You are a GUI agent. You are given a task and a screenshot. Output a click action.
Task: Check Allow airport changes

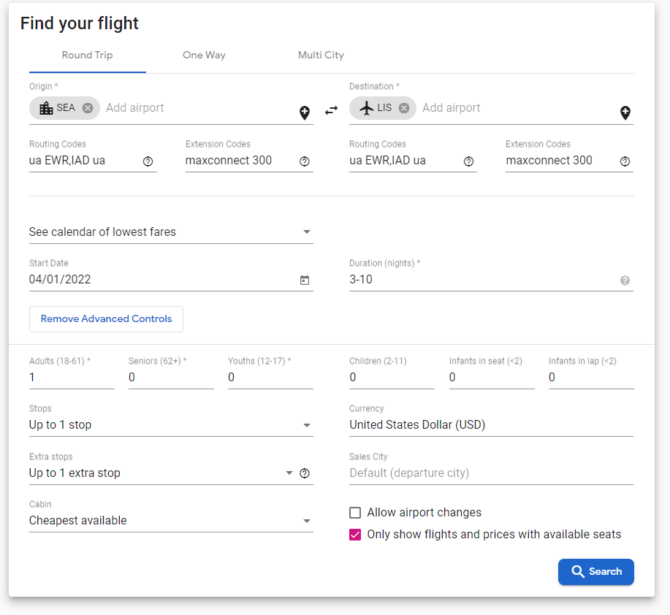point(355,512)
